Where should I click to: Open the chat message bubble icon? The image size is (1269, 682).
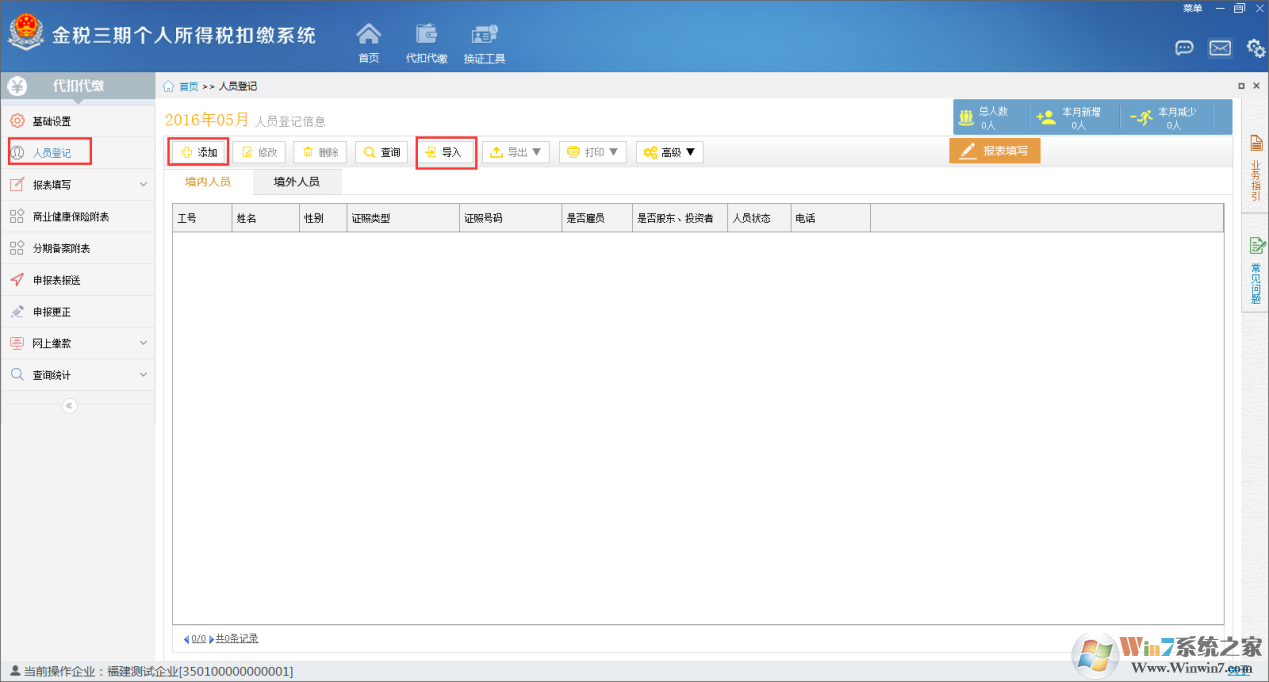(x=1184, y=48)
